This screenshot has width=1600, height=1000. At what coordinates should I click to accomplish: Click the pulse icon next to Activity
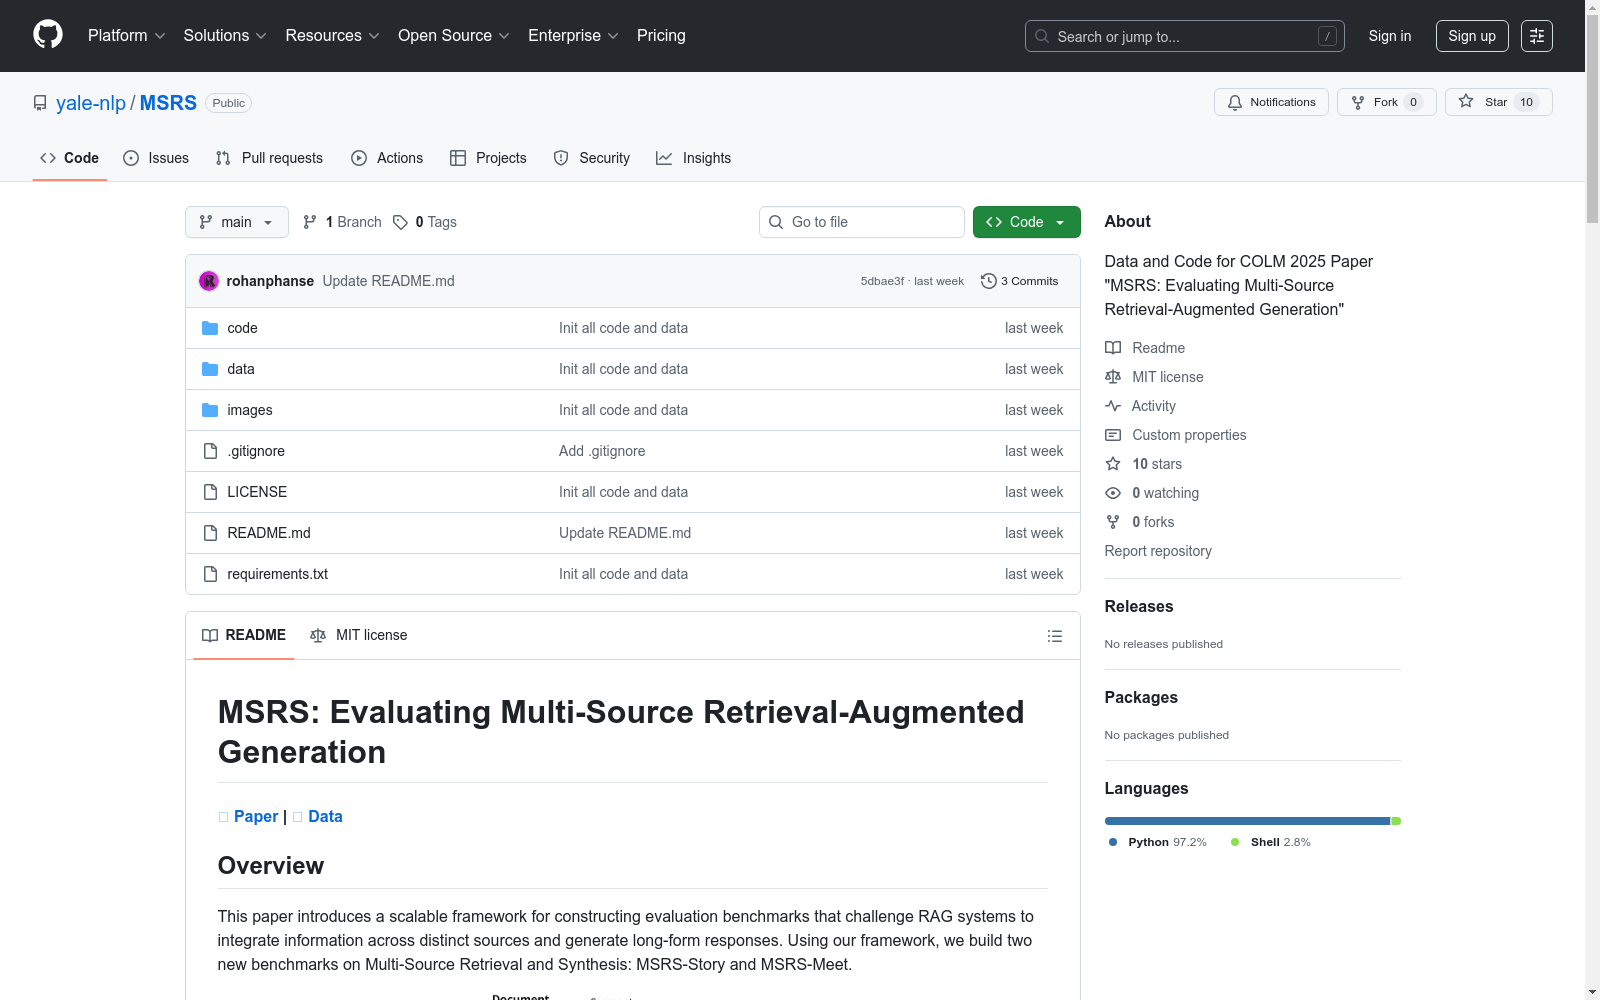click(1113, 406)
